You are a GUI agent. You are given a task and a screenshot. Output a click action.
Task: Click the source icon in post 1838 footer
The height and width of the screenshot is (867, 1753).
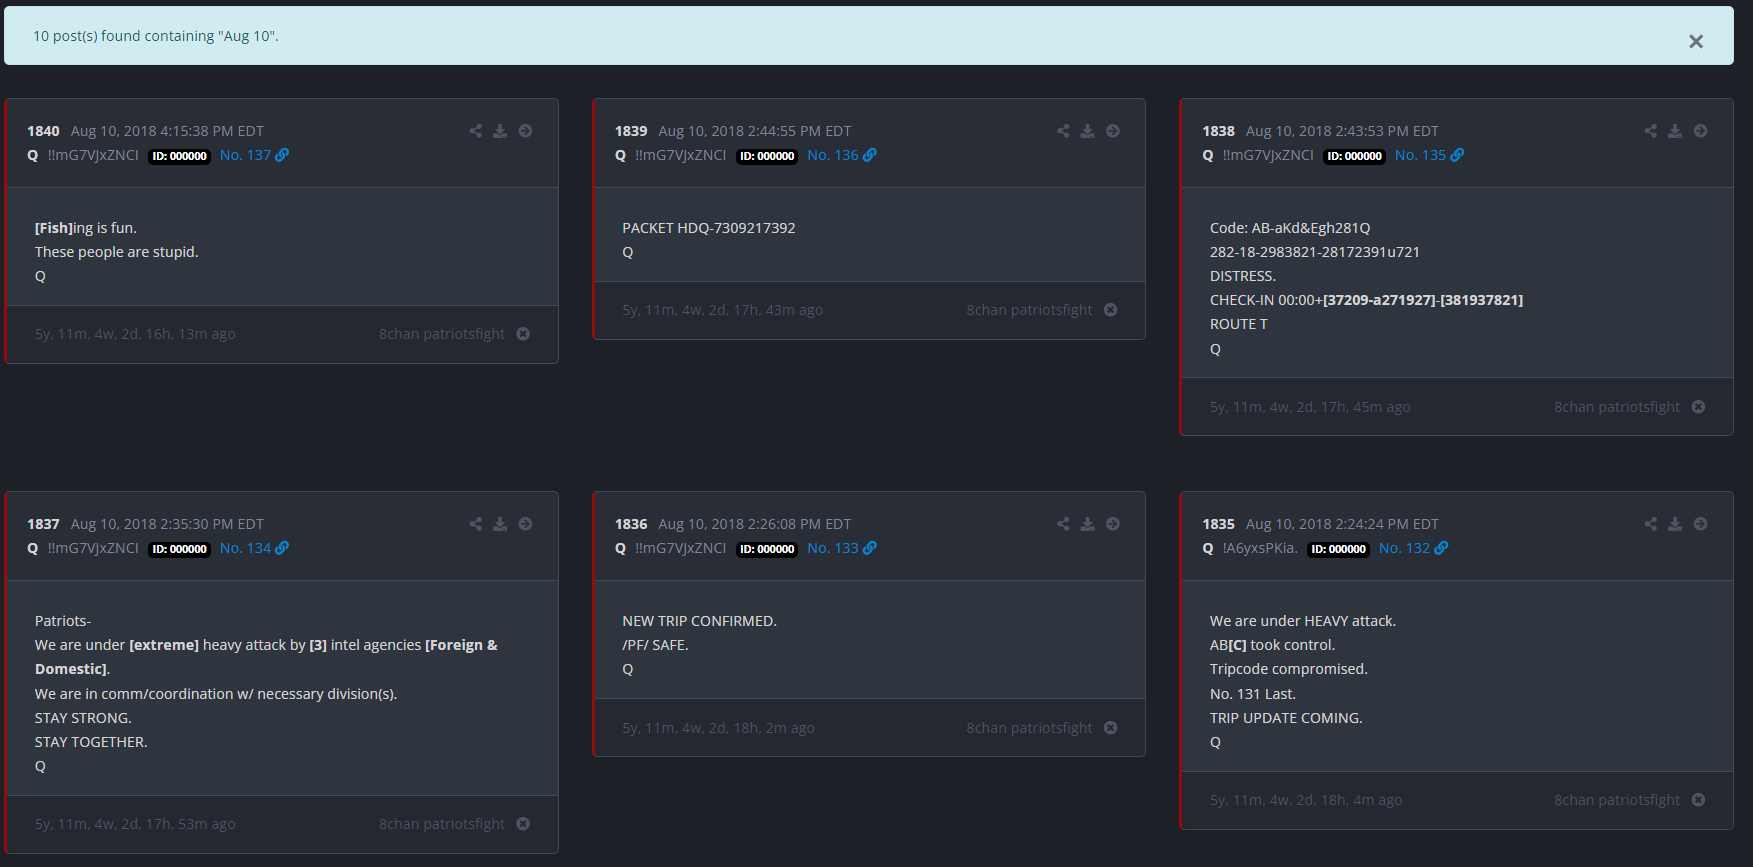coord(1698,407)
